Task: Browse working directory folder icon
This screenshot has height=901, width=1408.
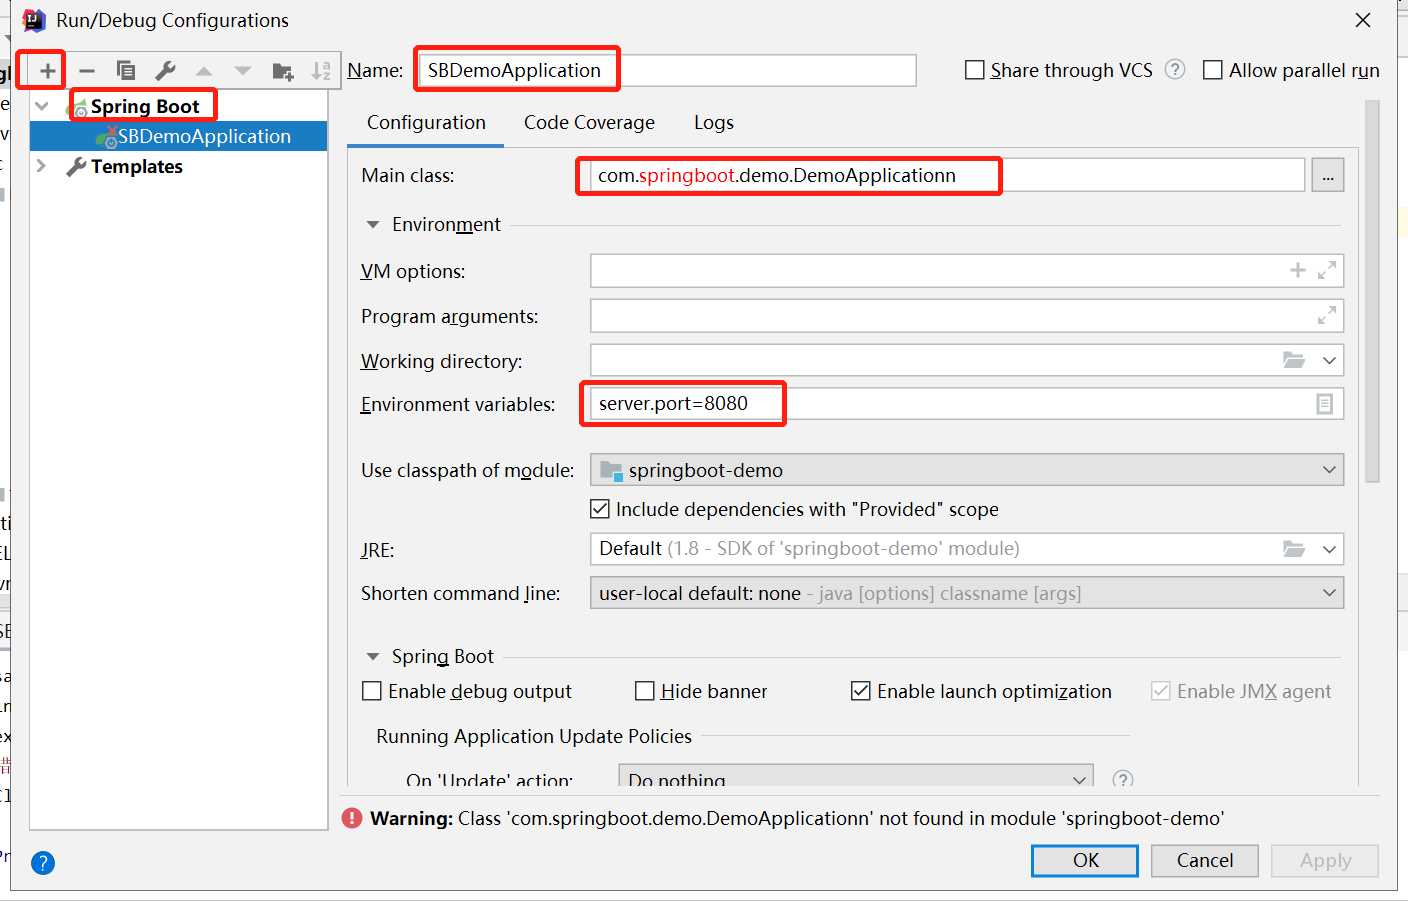Action: tap(1294, 360)
